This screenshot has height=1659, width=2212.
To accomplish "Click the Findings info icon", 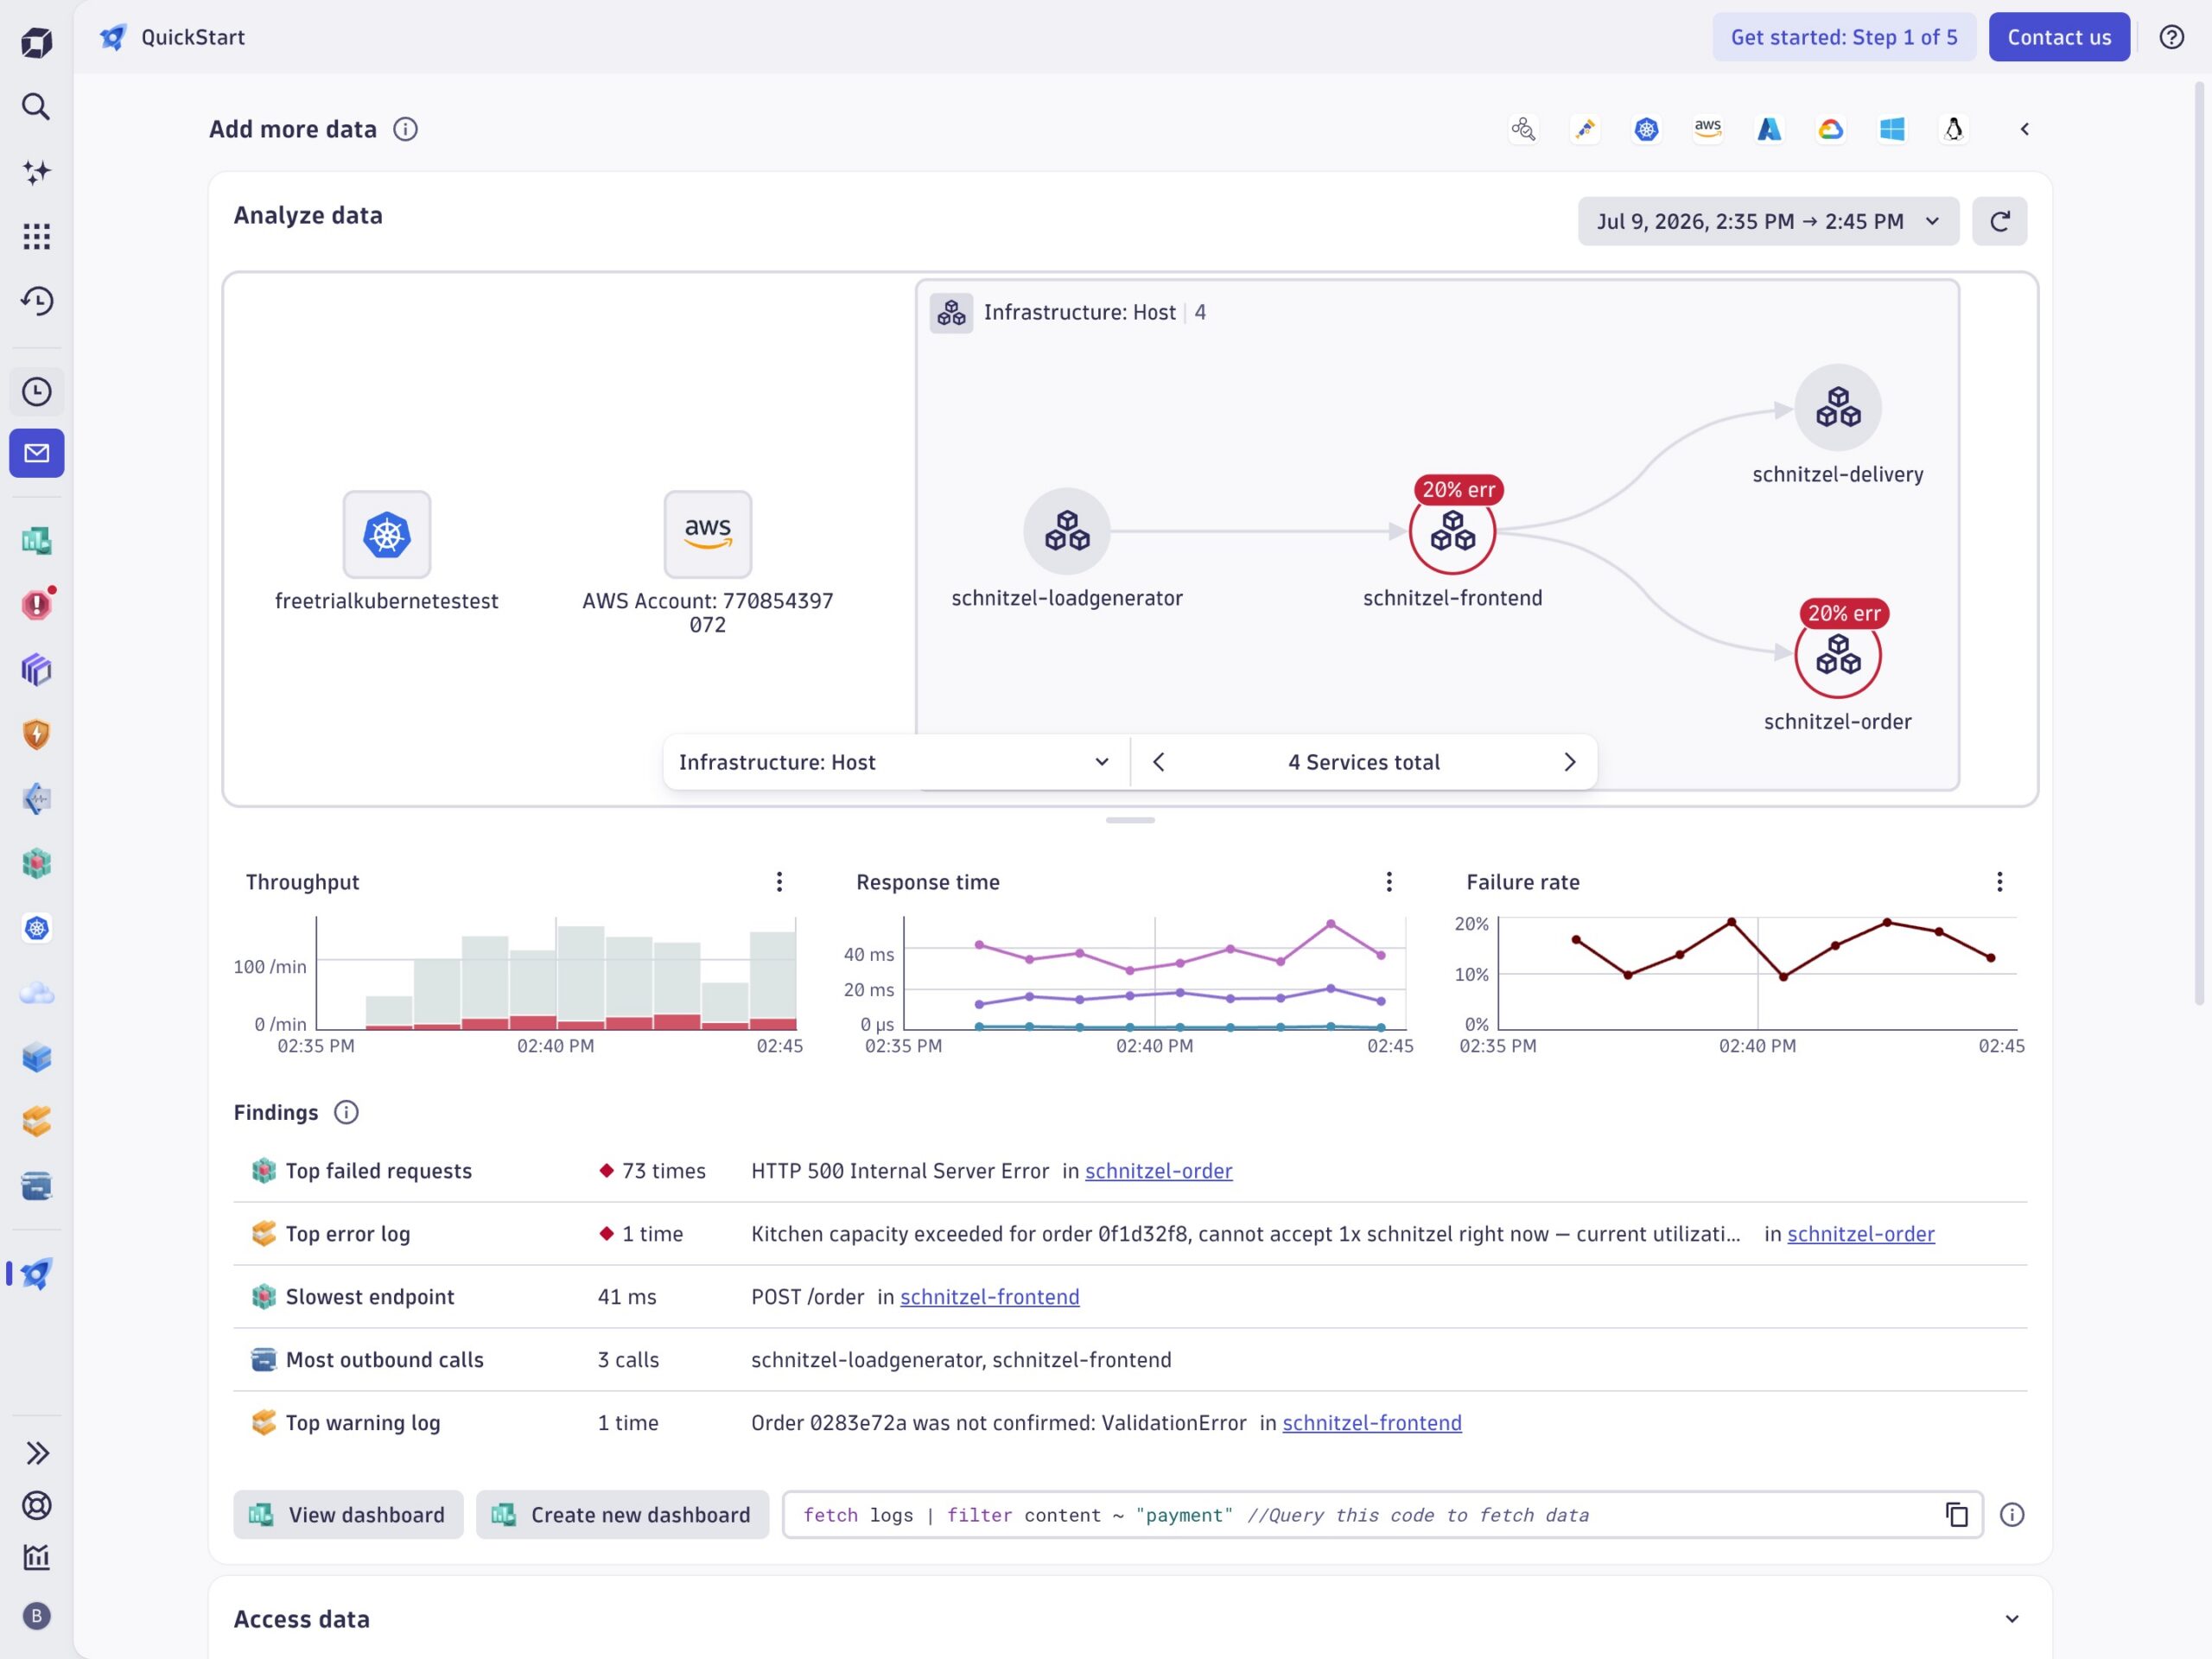I will 346,1112.
